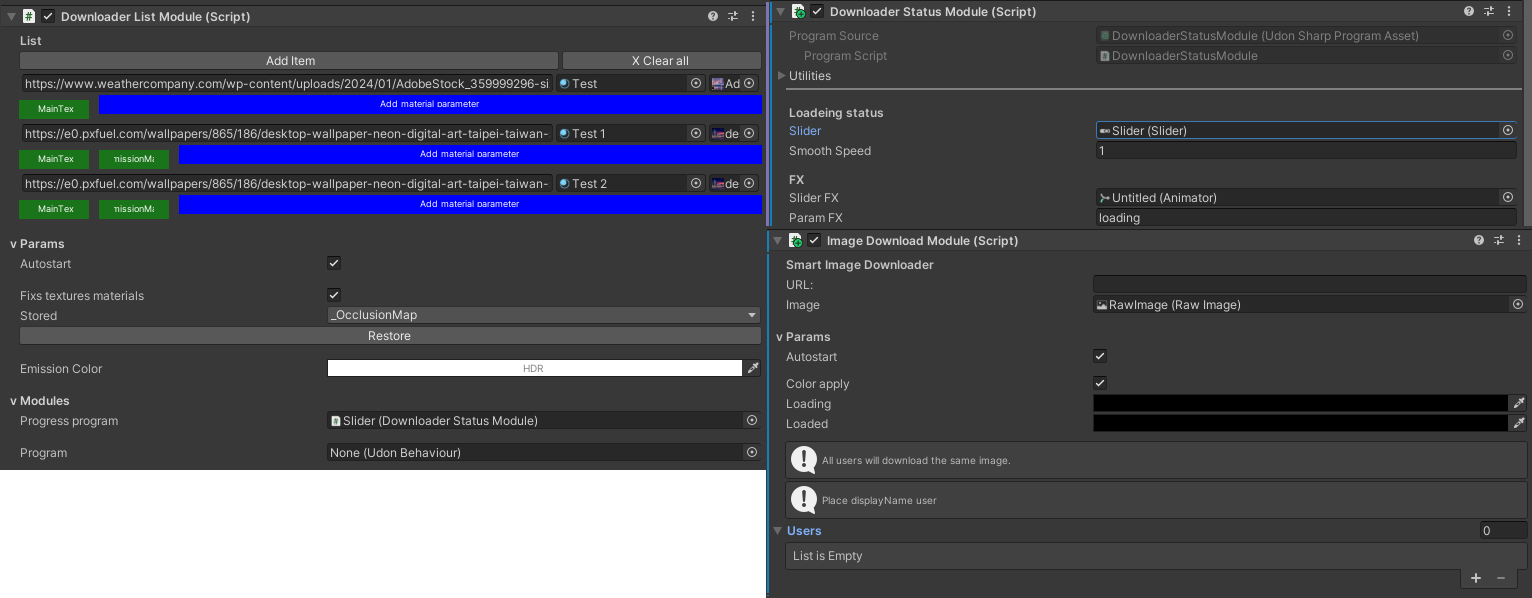The image size is (1532, 598).
Task: Click the Add Item button
Action: (289, 61)
